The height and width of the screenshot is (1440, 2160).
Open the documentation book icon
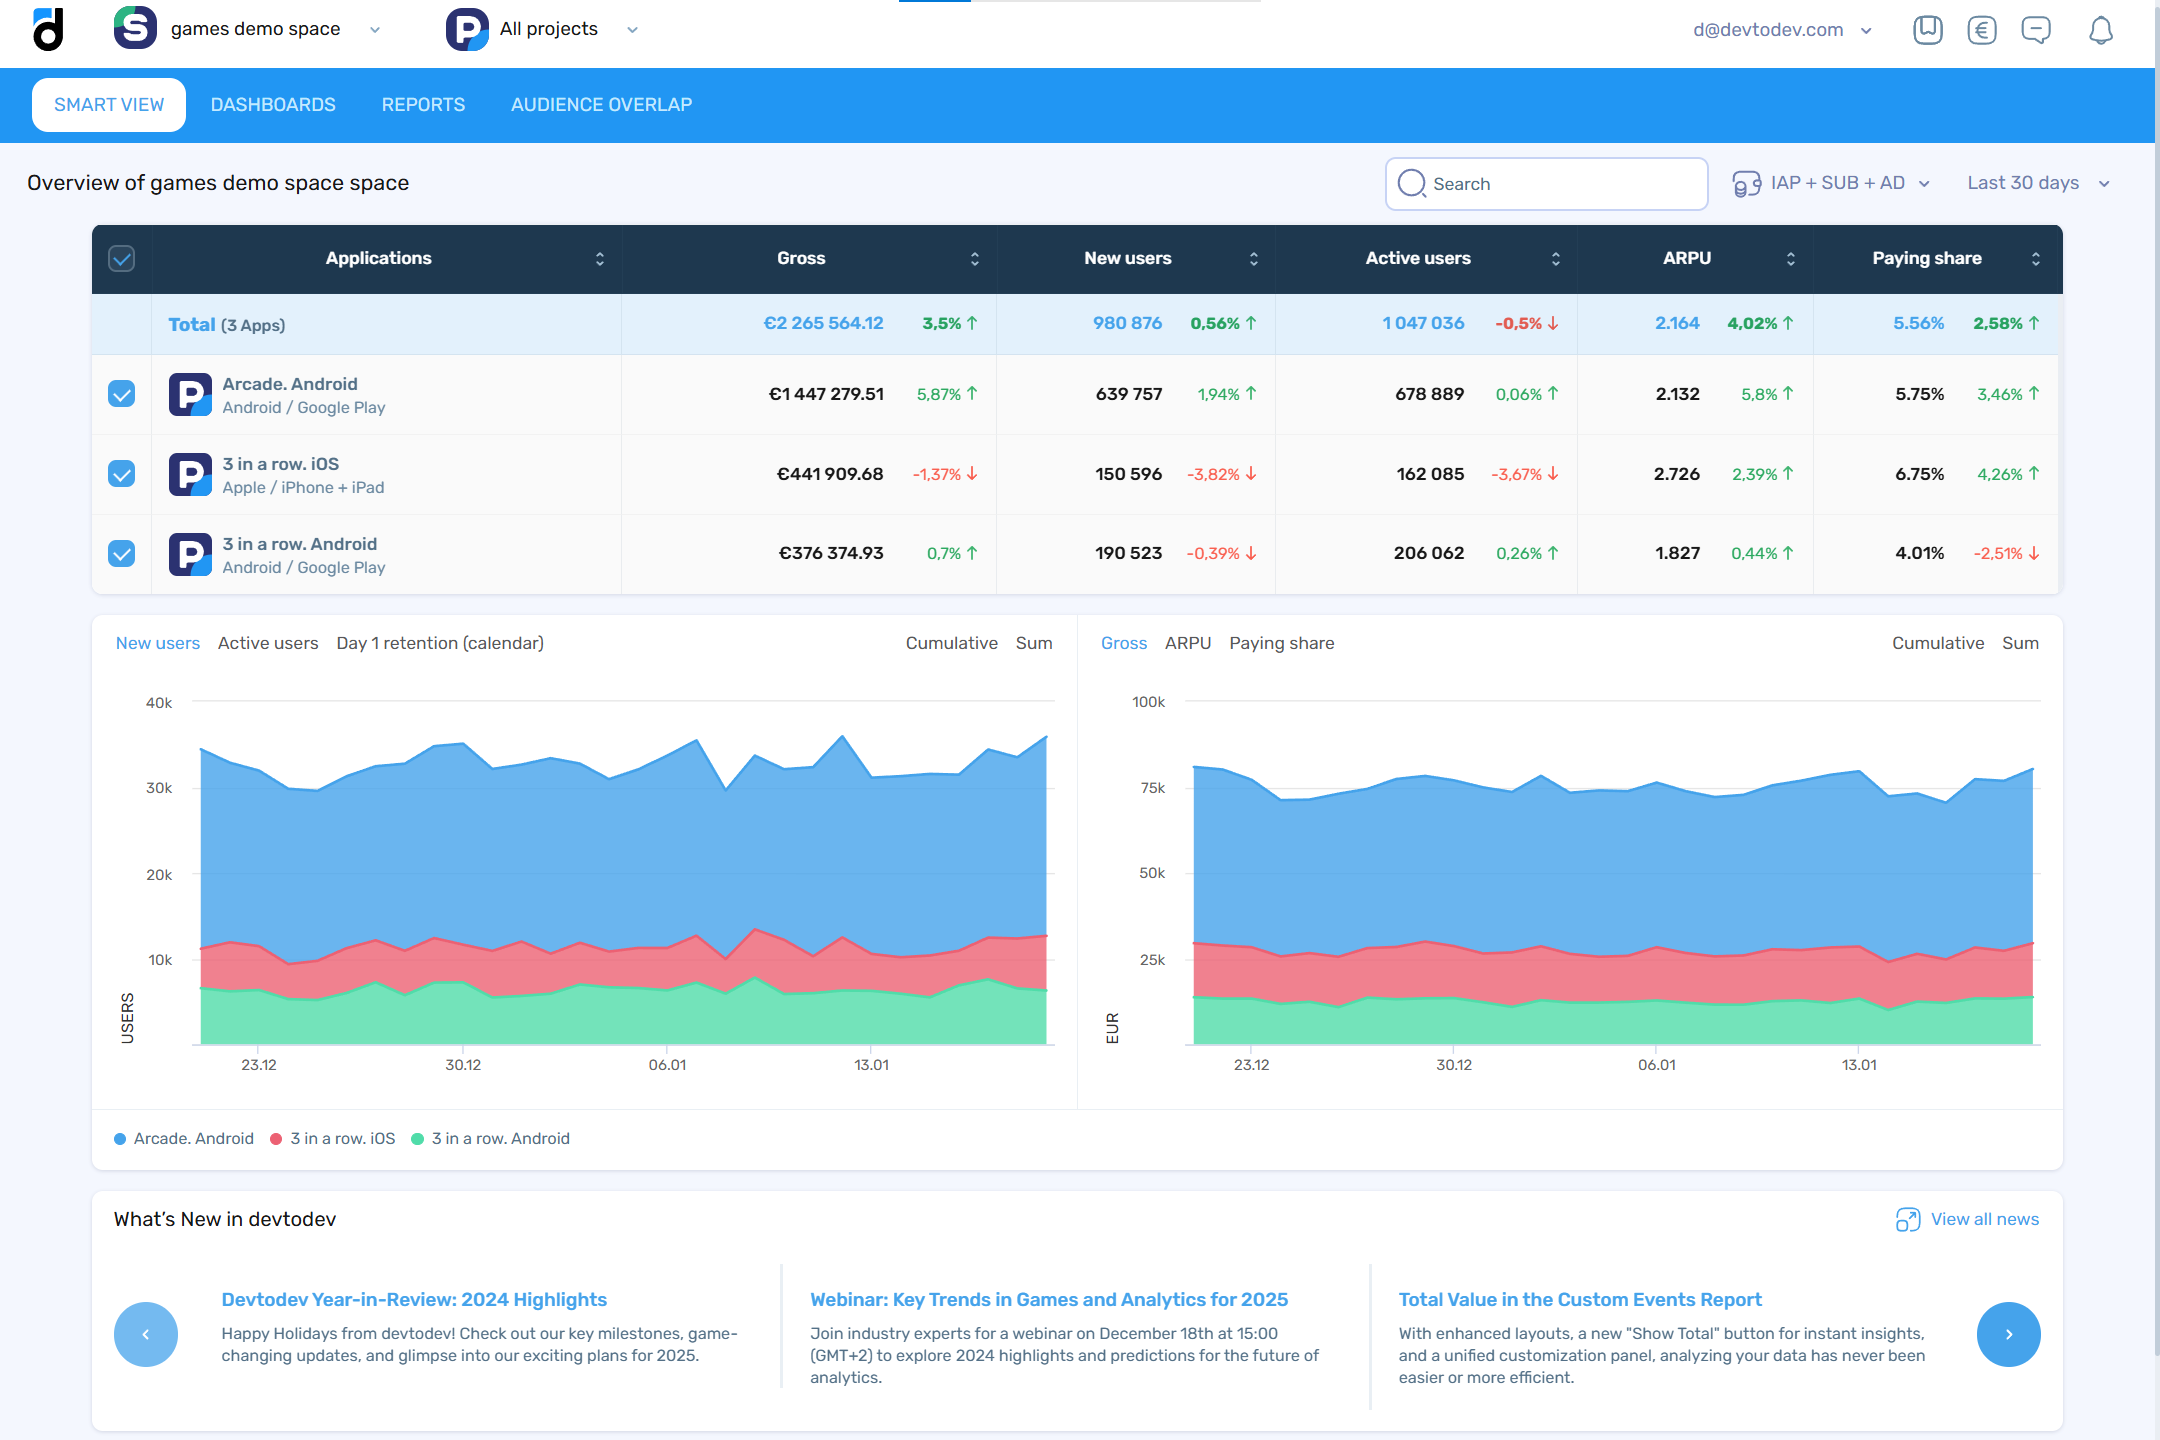pos(1927,30)
